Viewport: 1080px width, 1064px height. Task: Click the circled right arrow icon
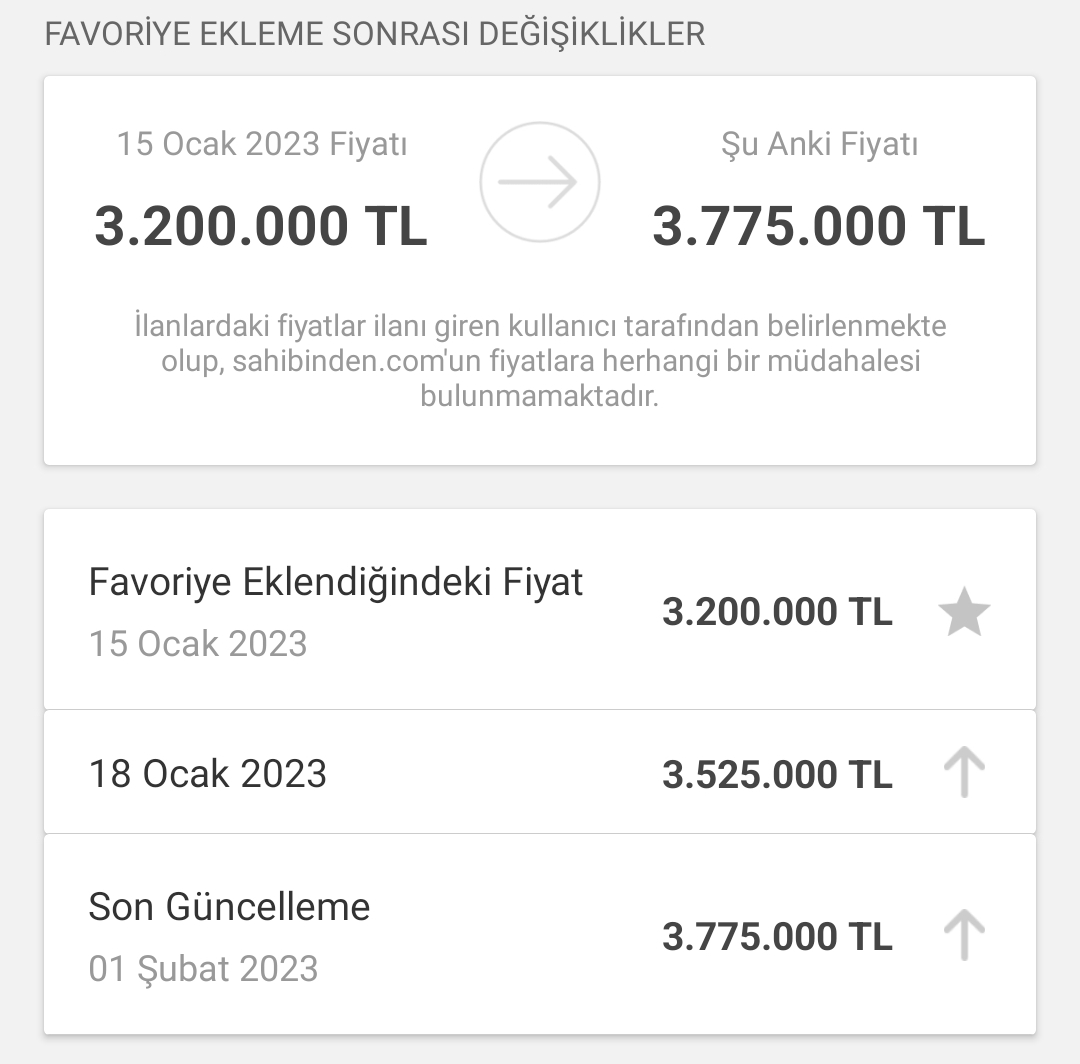click(x=539, y=182)
